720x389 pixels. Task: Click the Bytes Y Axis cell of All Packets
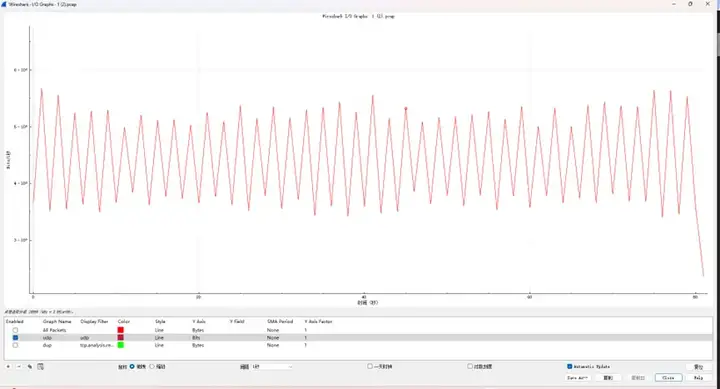coord(198,330)
